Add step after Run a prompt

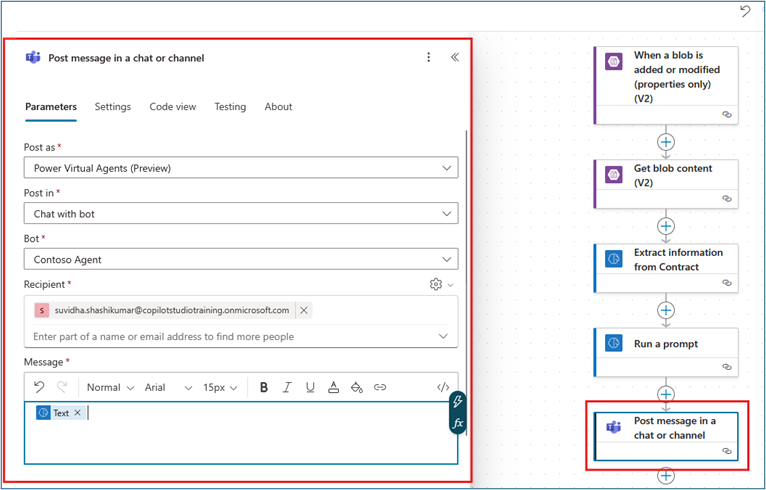click(x=666, y=394)
